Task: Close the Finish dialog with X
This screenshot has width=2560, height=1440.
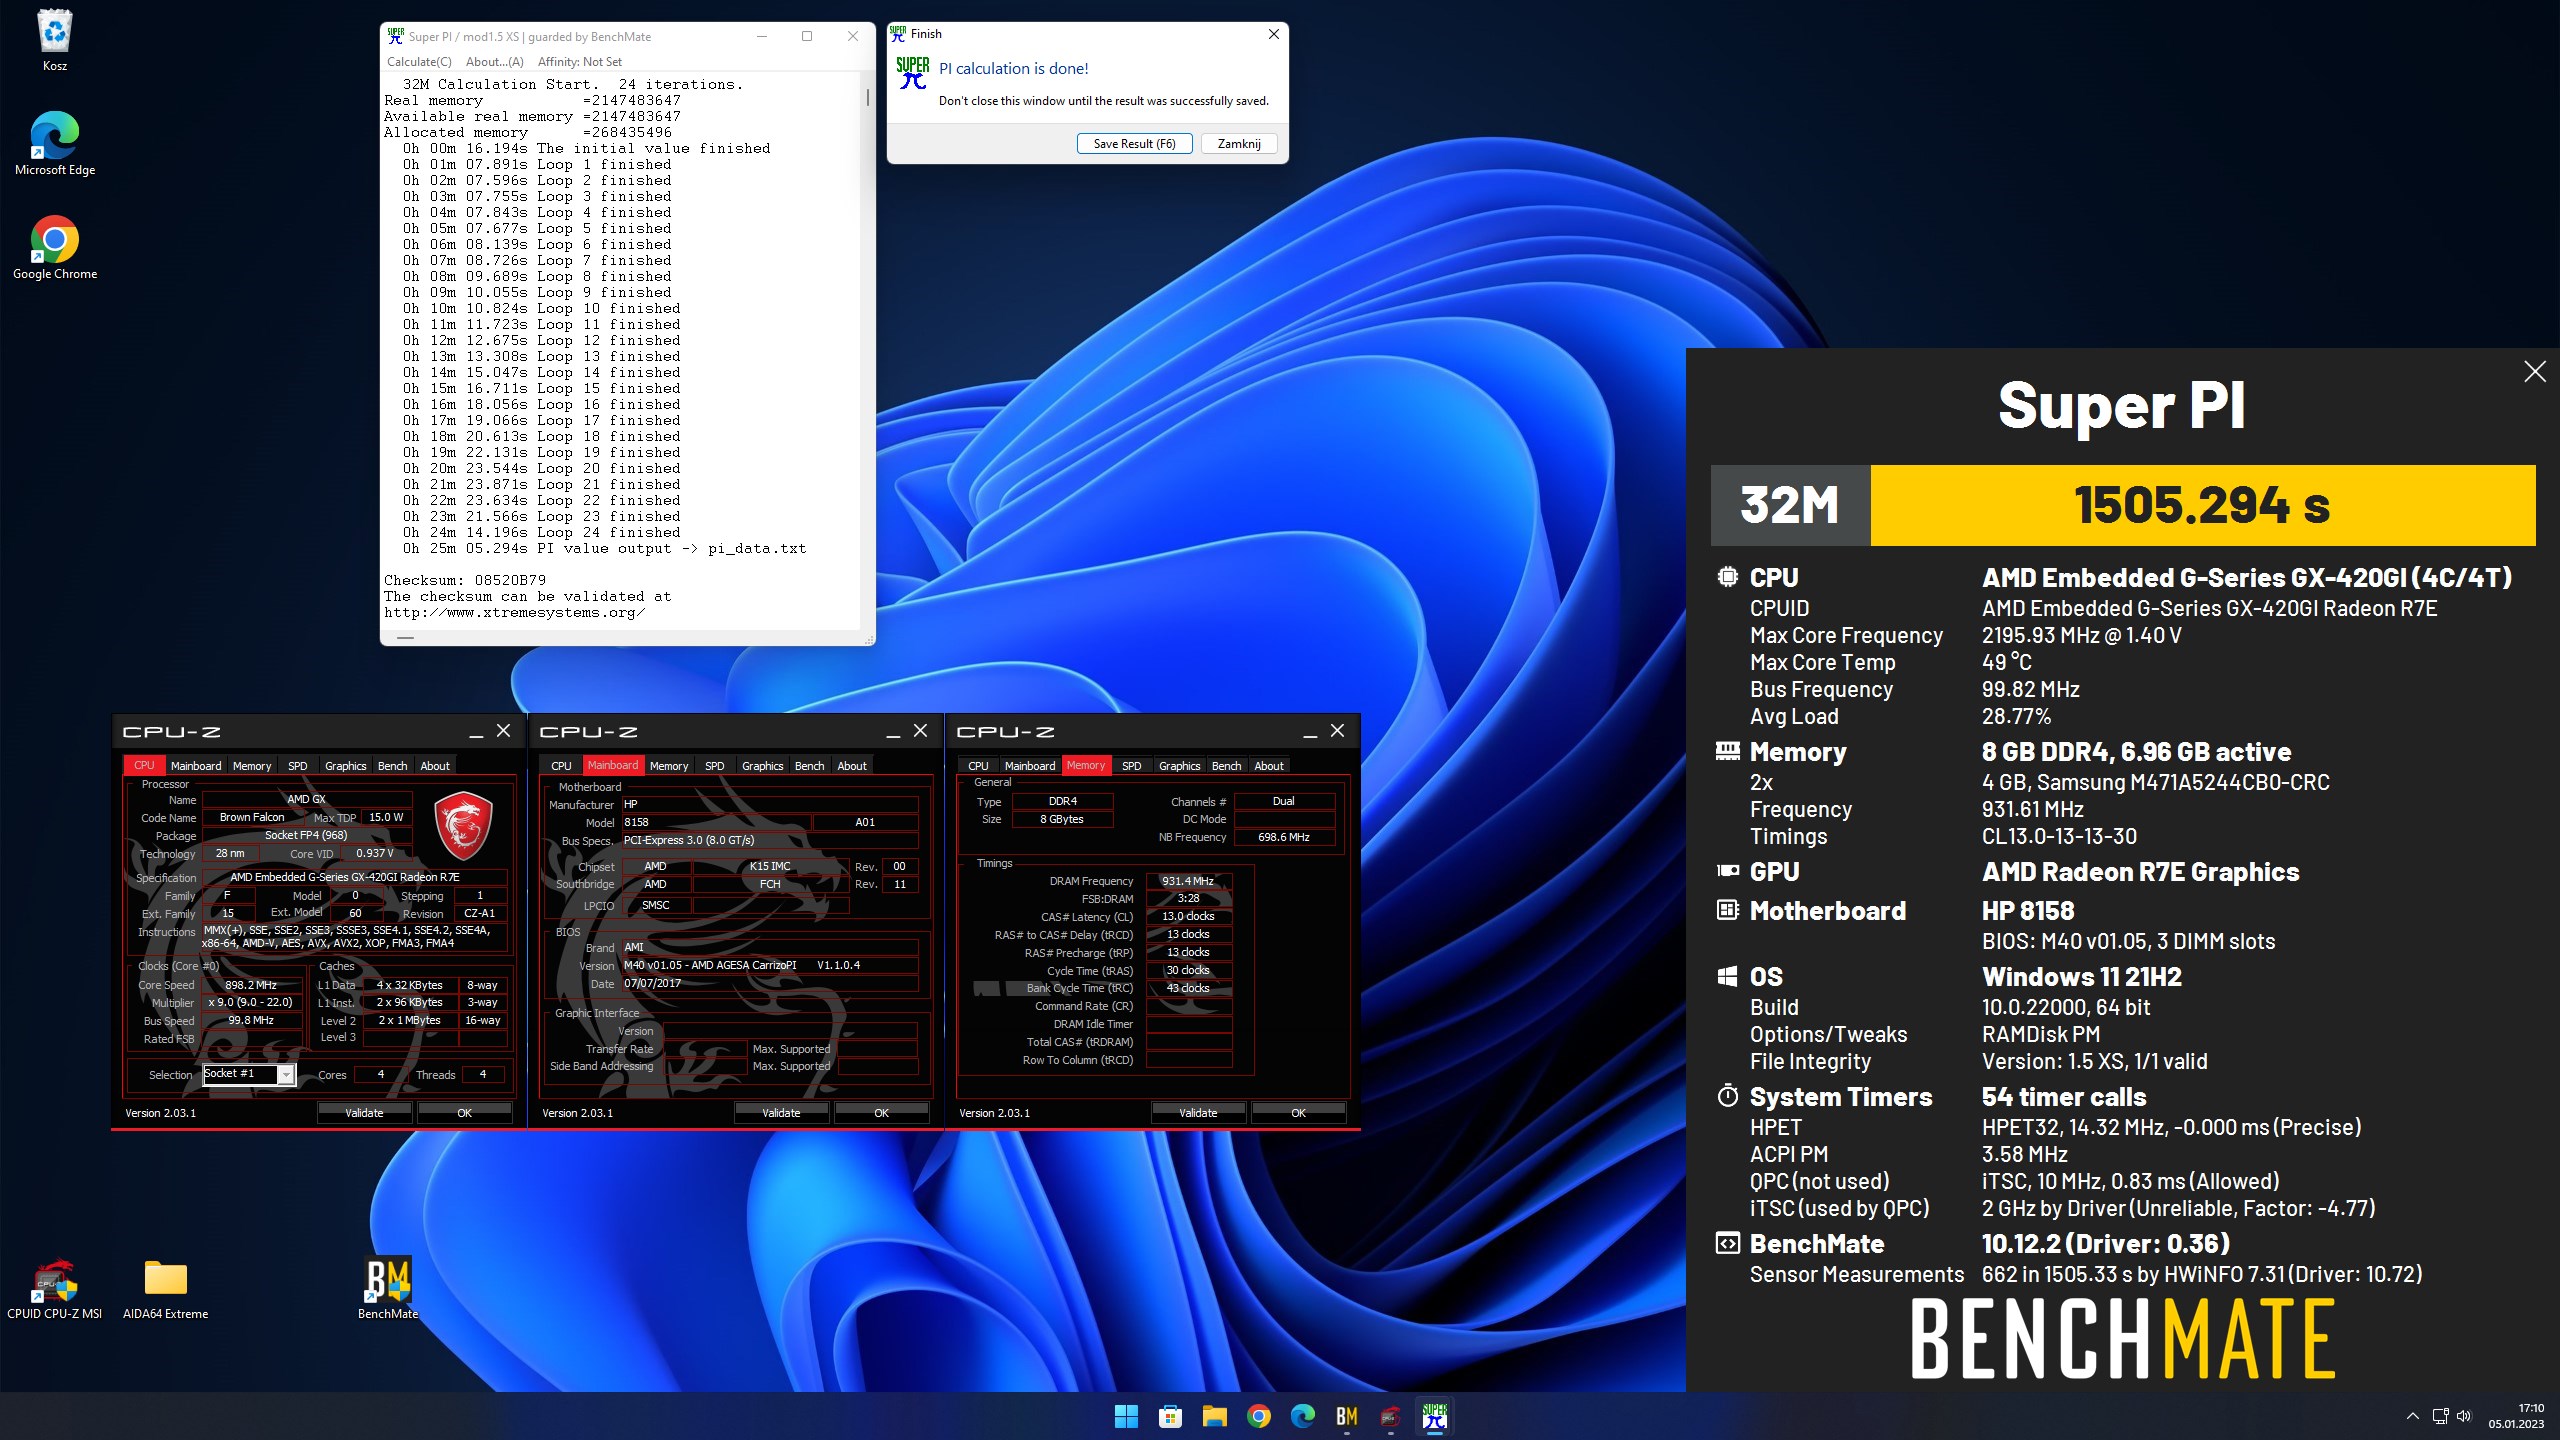Action: pos(1273,34)
